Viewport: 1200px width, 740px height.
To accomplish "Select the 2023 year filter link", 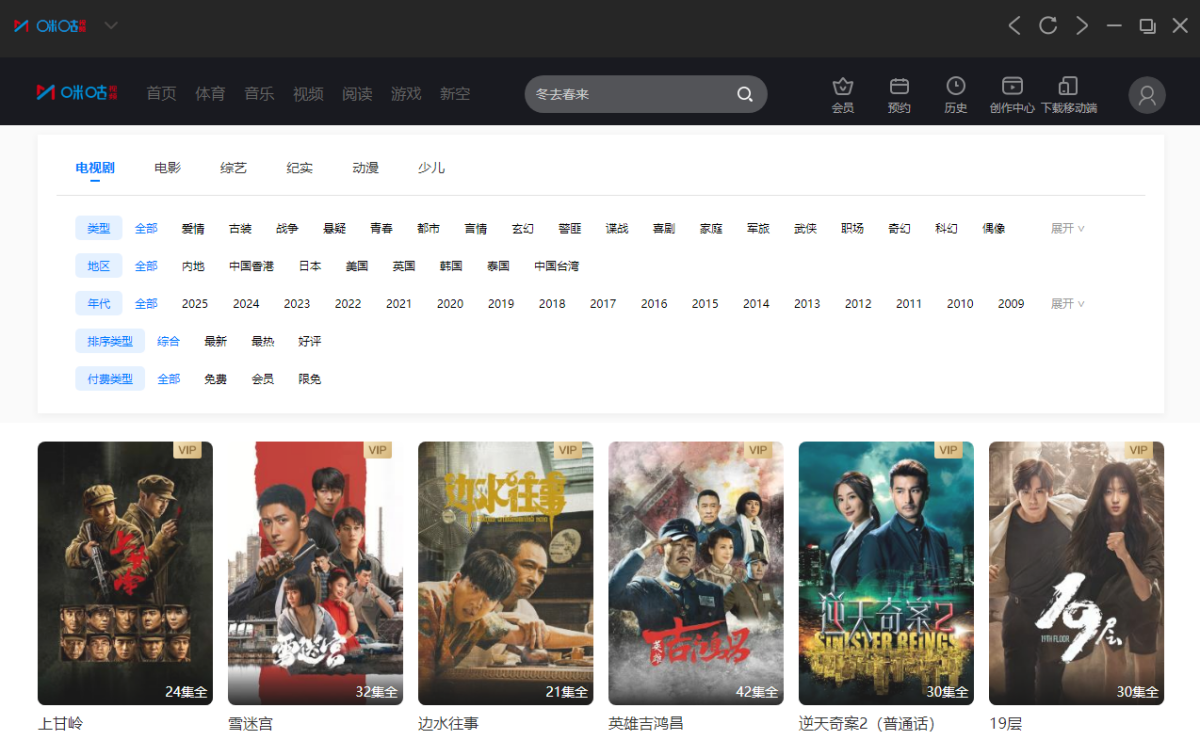I will [x=297, y=303].
